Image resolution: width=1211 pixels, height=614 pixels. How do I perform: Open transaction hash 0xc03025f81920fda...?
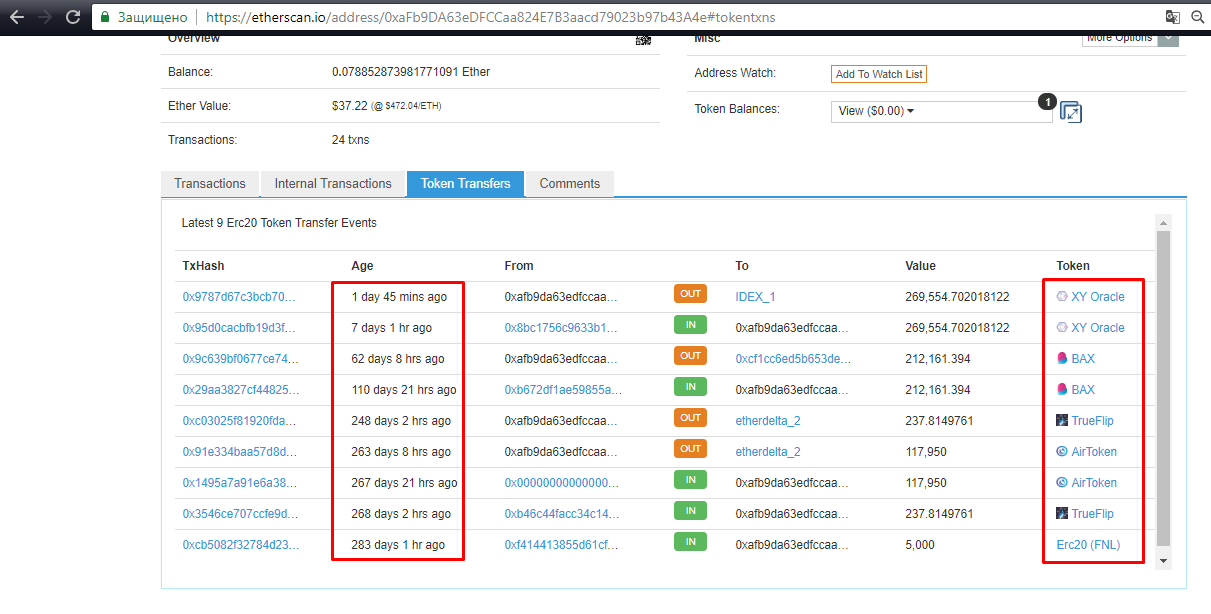239,421
